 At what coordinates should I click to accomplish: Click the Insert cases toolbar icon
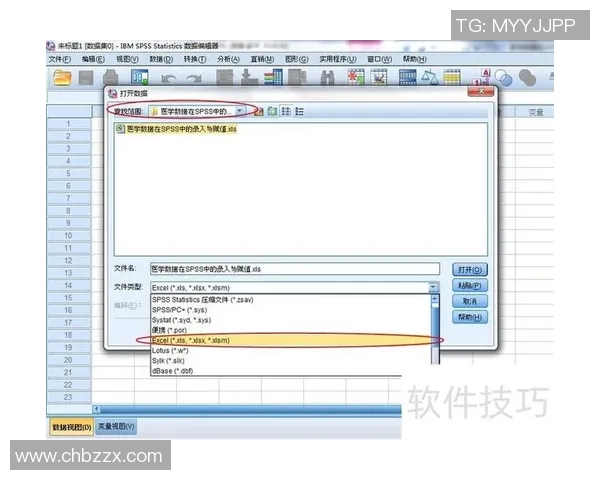[356, 77]
